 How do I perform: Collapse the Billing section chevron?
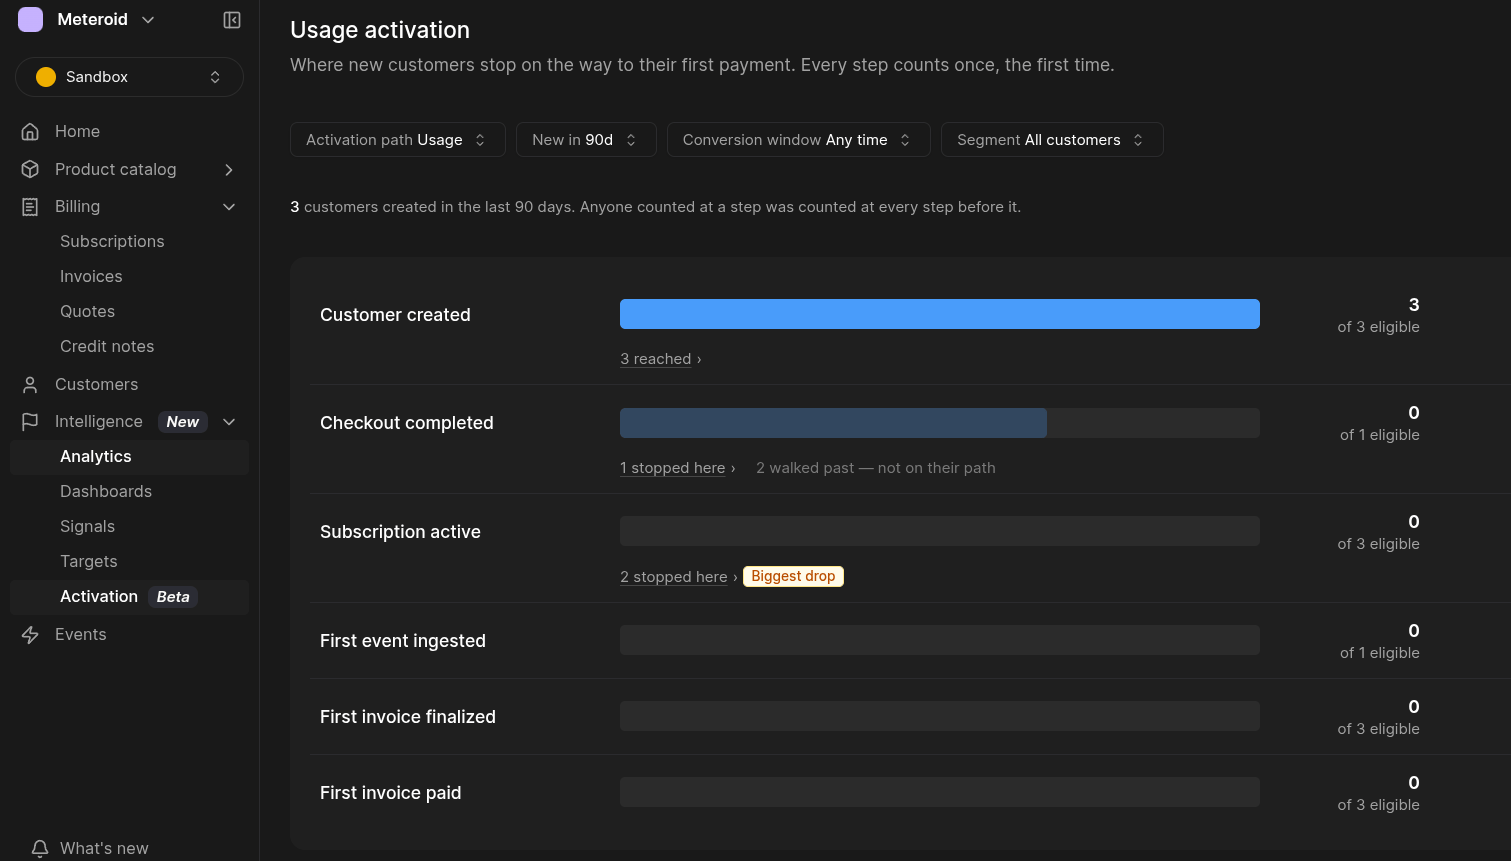point(229,207)
